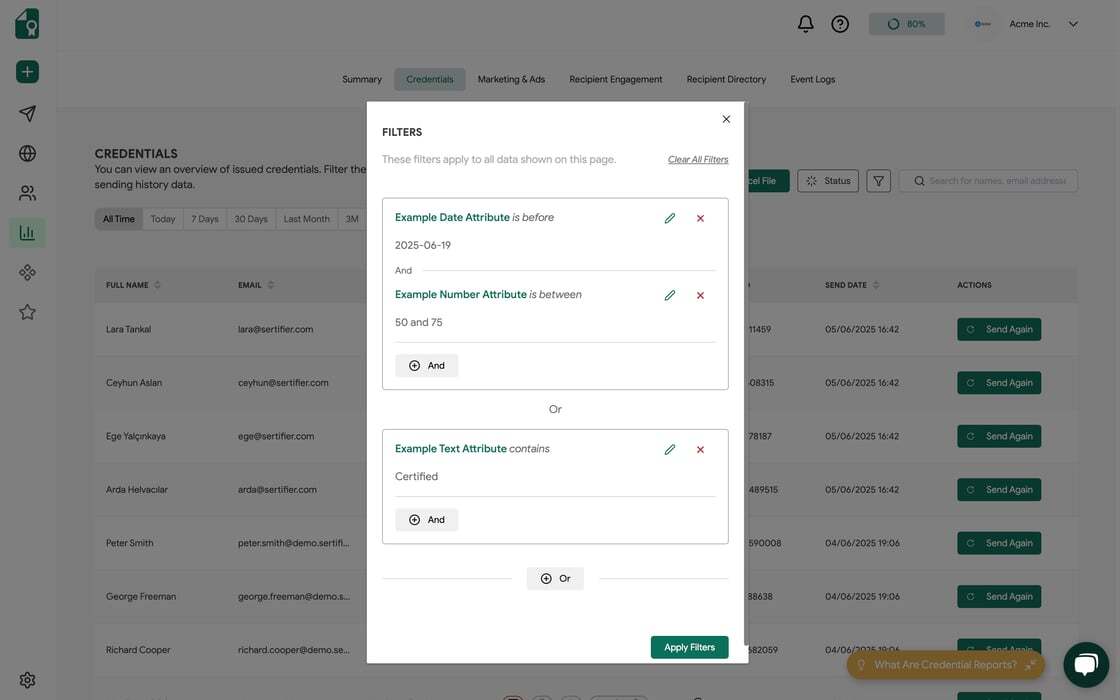Click the 2025-06-19 date value

pos(423,245)
